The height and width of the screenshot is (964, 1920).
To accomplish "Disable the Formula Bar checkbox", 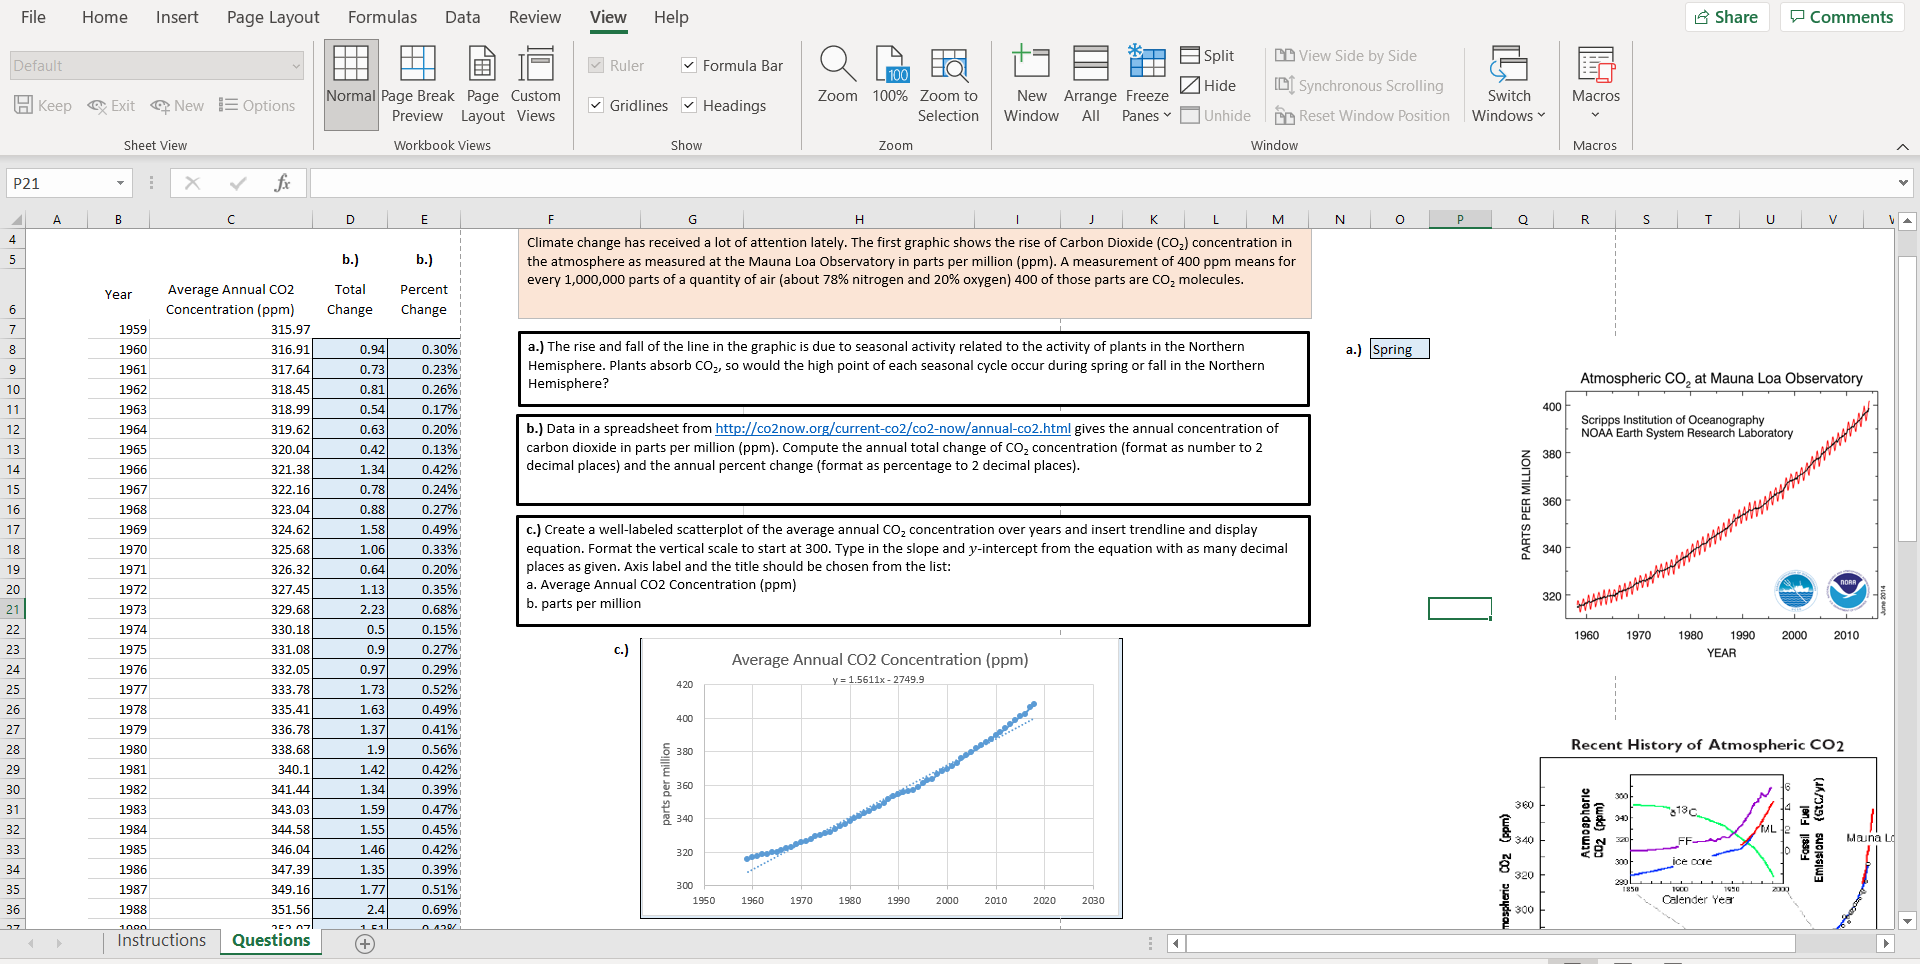I will pos(689,65).
